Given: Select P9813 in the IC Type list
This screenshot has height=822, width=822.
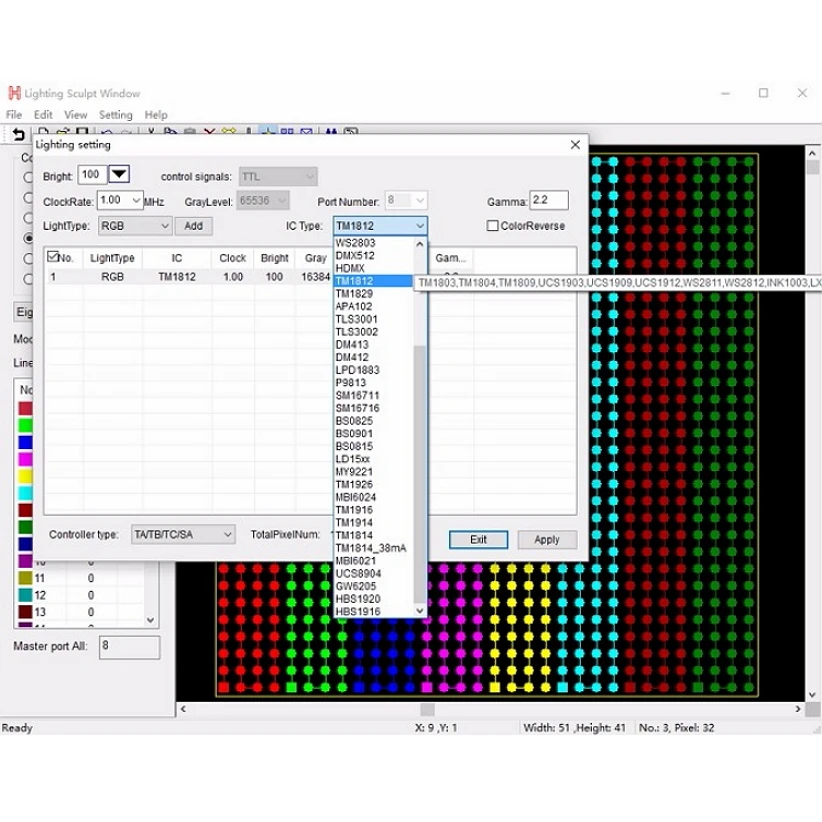Looking at the screenshot, I should 374,383.
